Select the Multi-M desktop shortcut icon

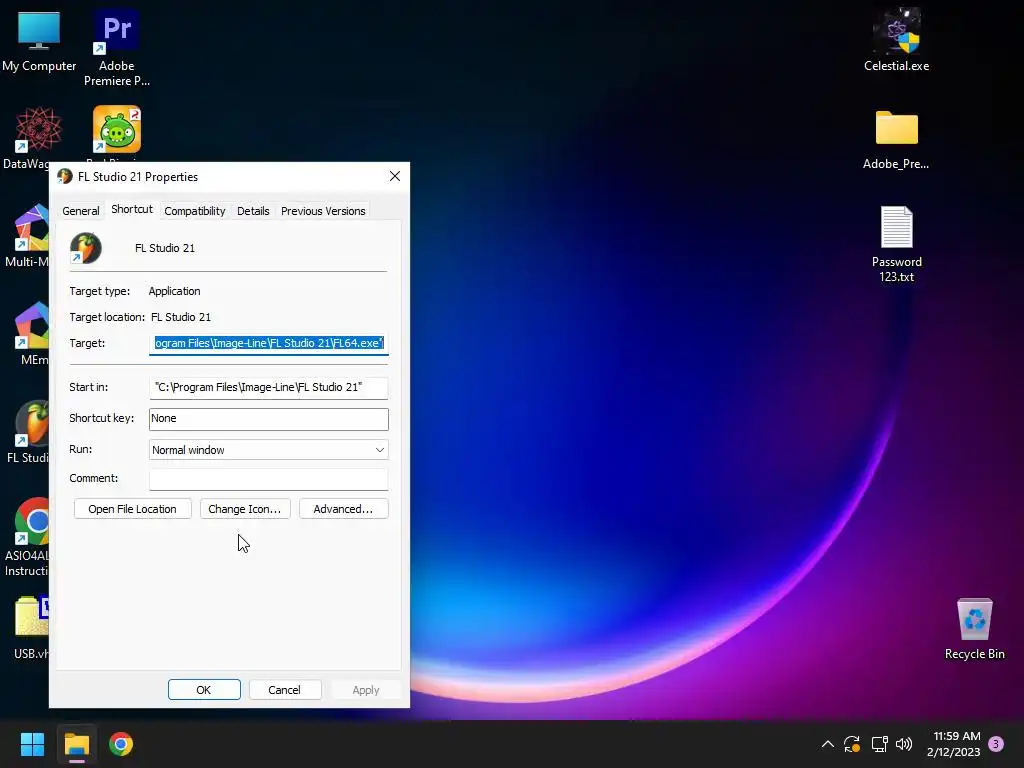pyautogui.click(x=31, y=227)
